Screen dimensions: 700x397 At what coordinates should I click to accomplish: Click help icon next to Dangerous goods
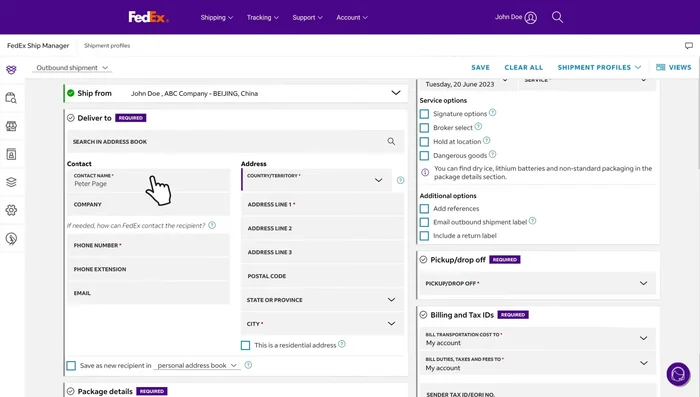click(492, 154)
